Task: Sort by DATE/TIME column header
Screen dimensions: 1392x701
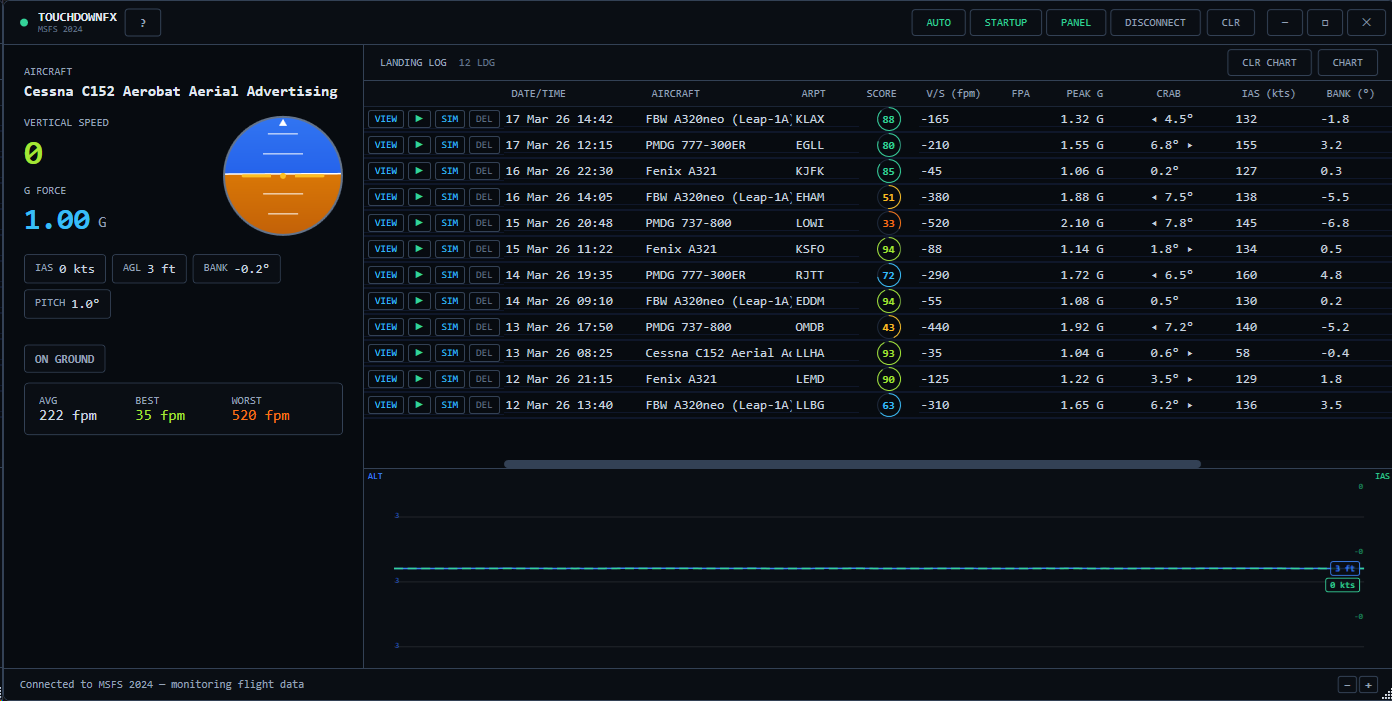Action: (x=538, y=94)
